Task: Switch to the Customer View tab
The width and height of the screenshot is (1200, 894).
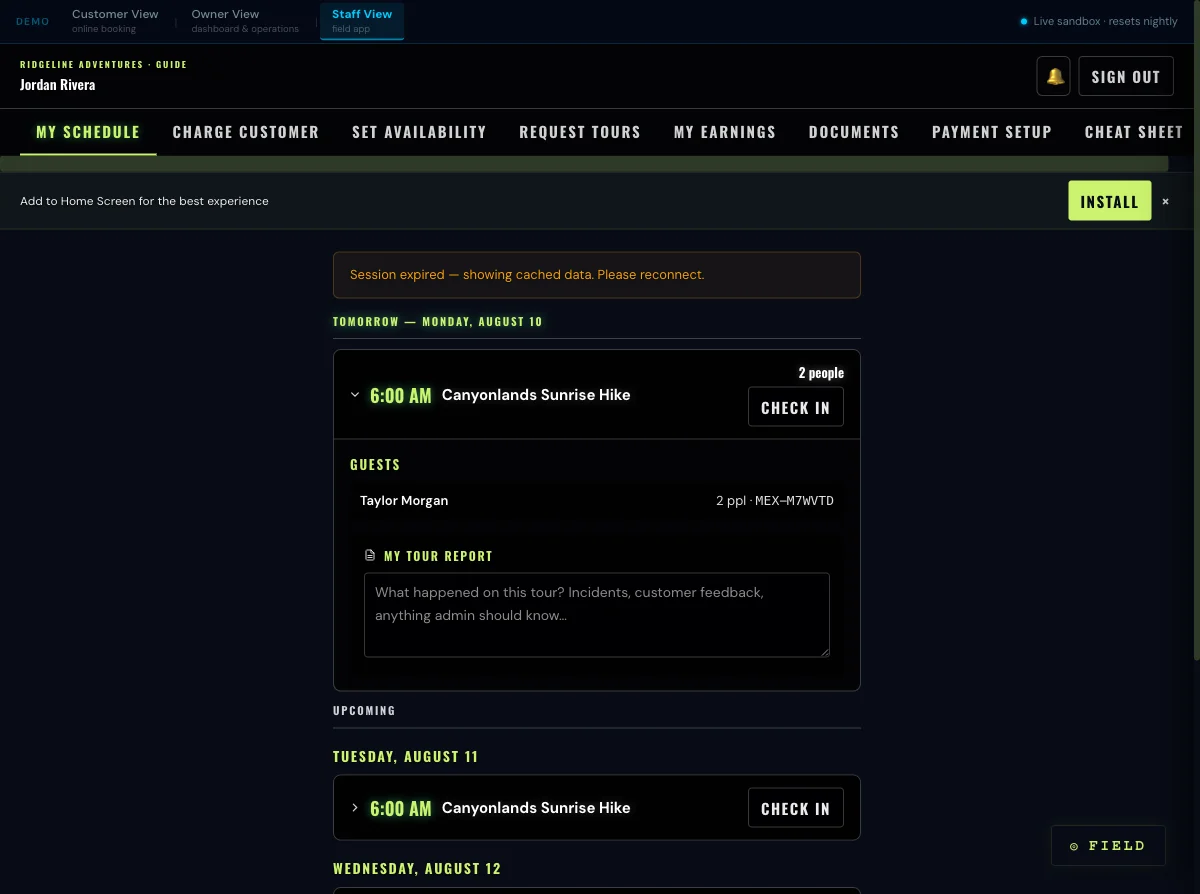Action: (x=115, y=21)
